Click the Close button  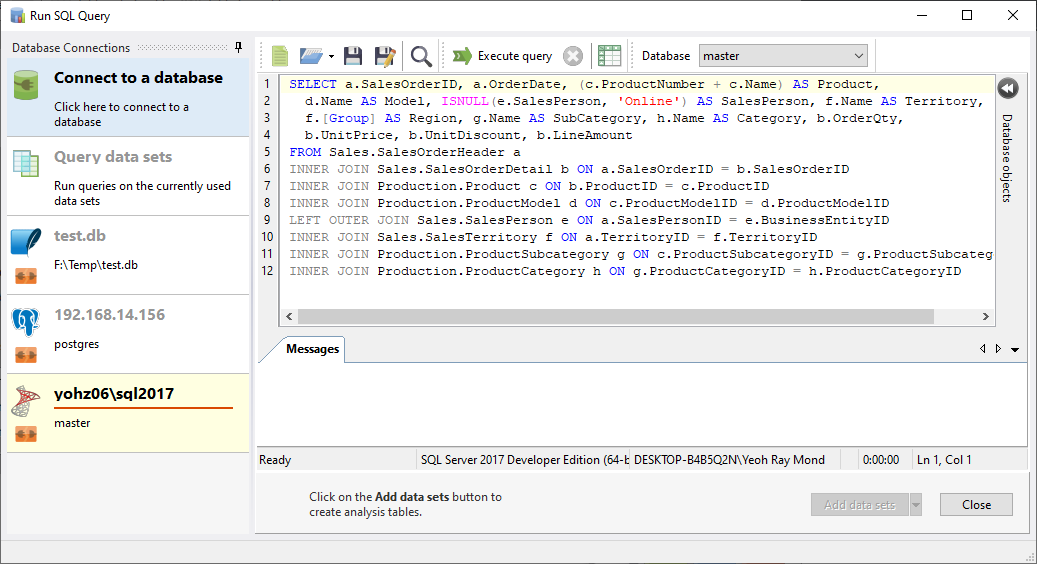(x=976, y=505)
